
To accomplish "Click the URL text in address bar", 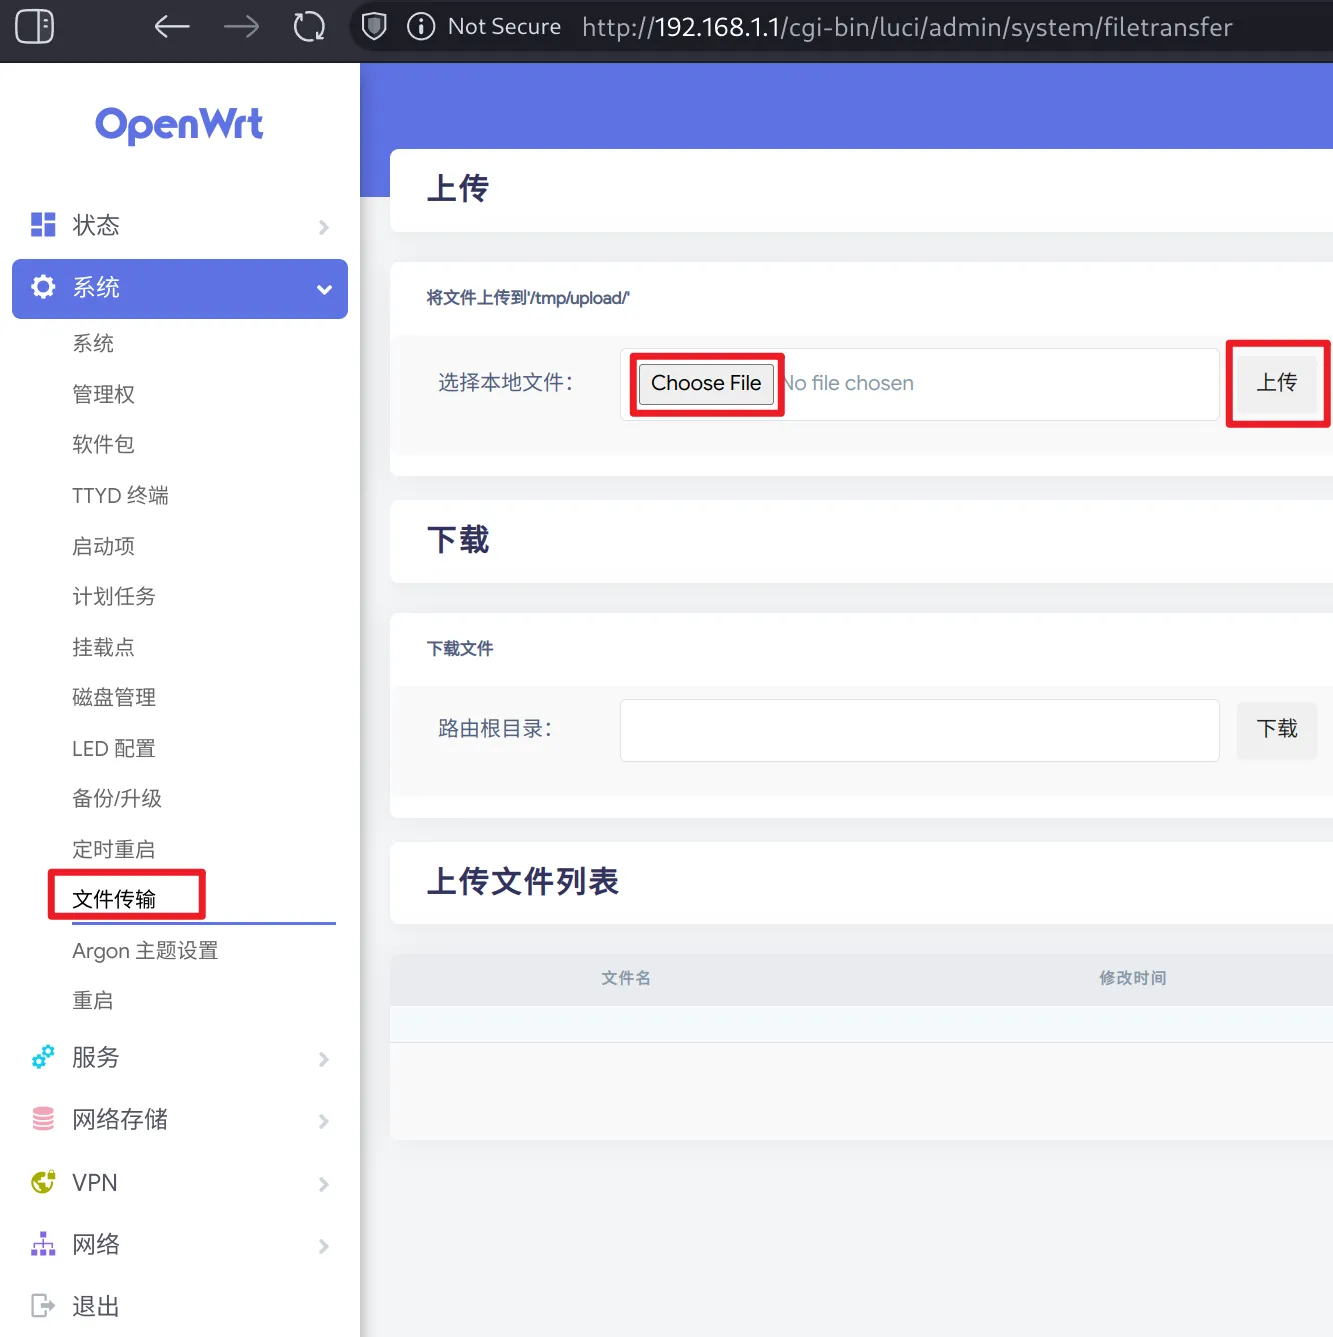I will 907,27.
